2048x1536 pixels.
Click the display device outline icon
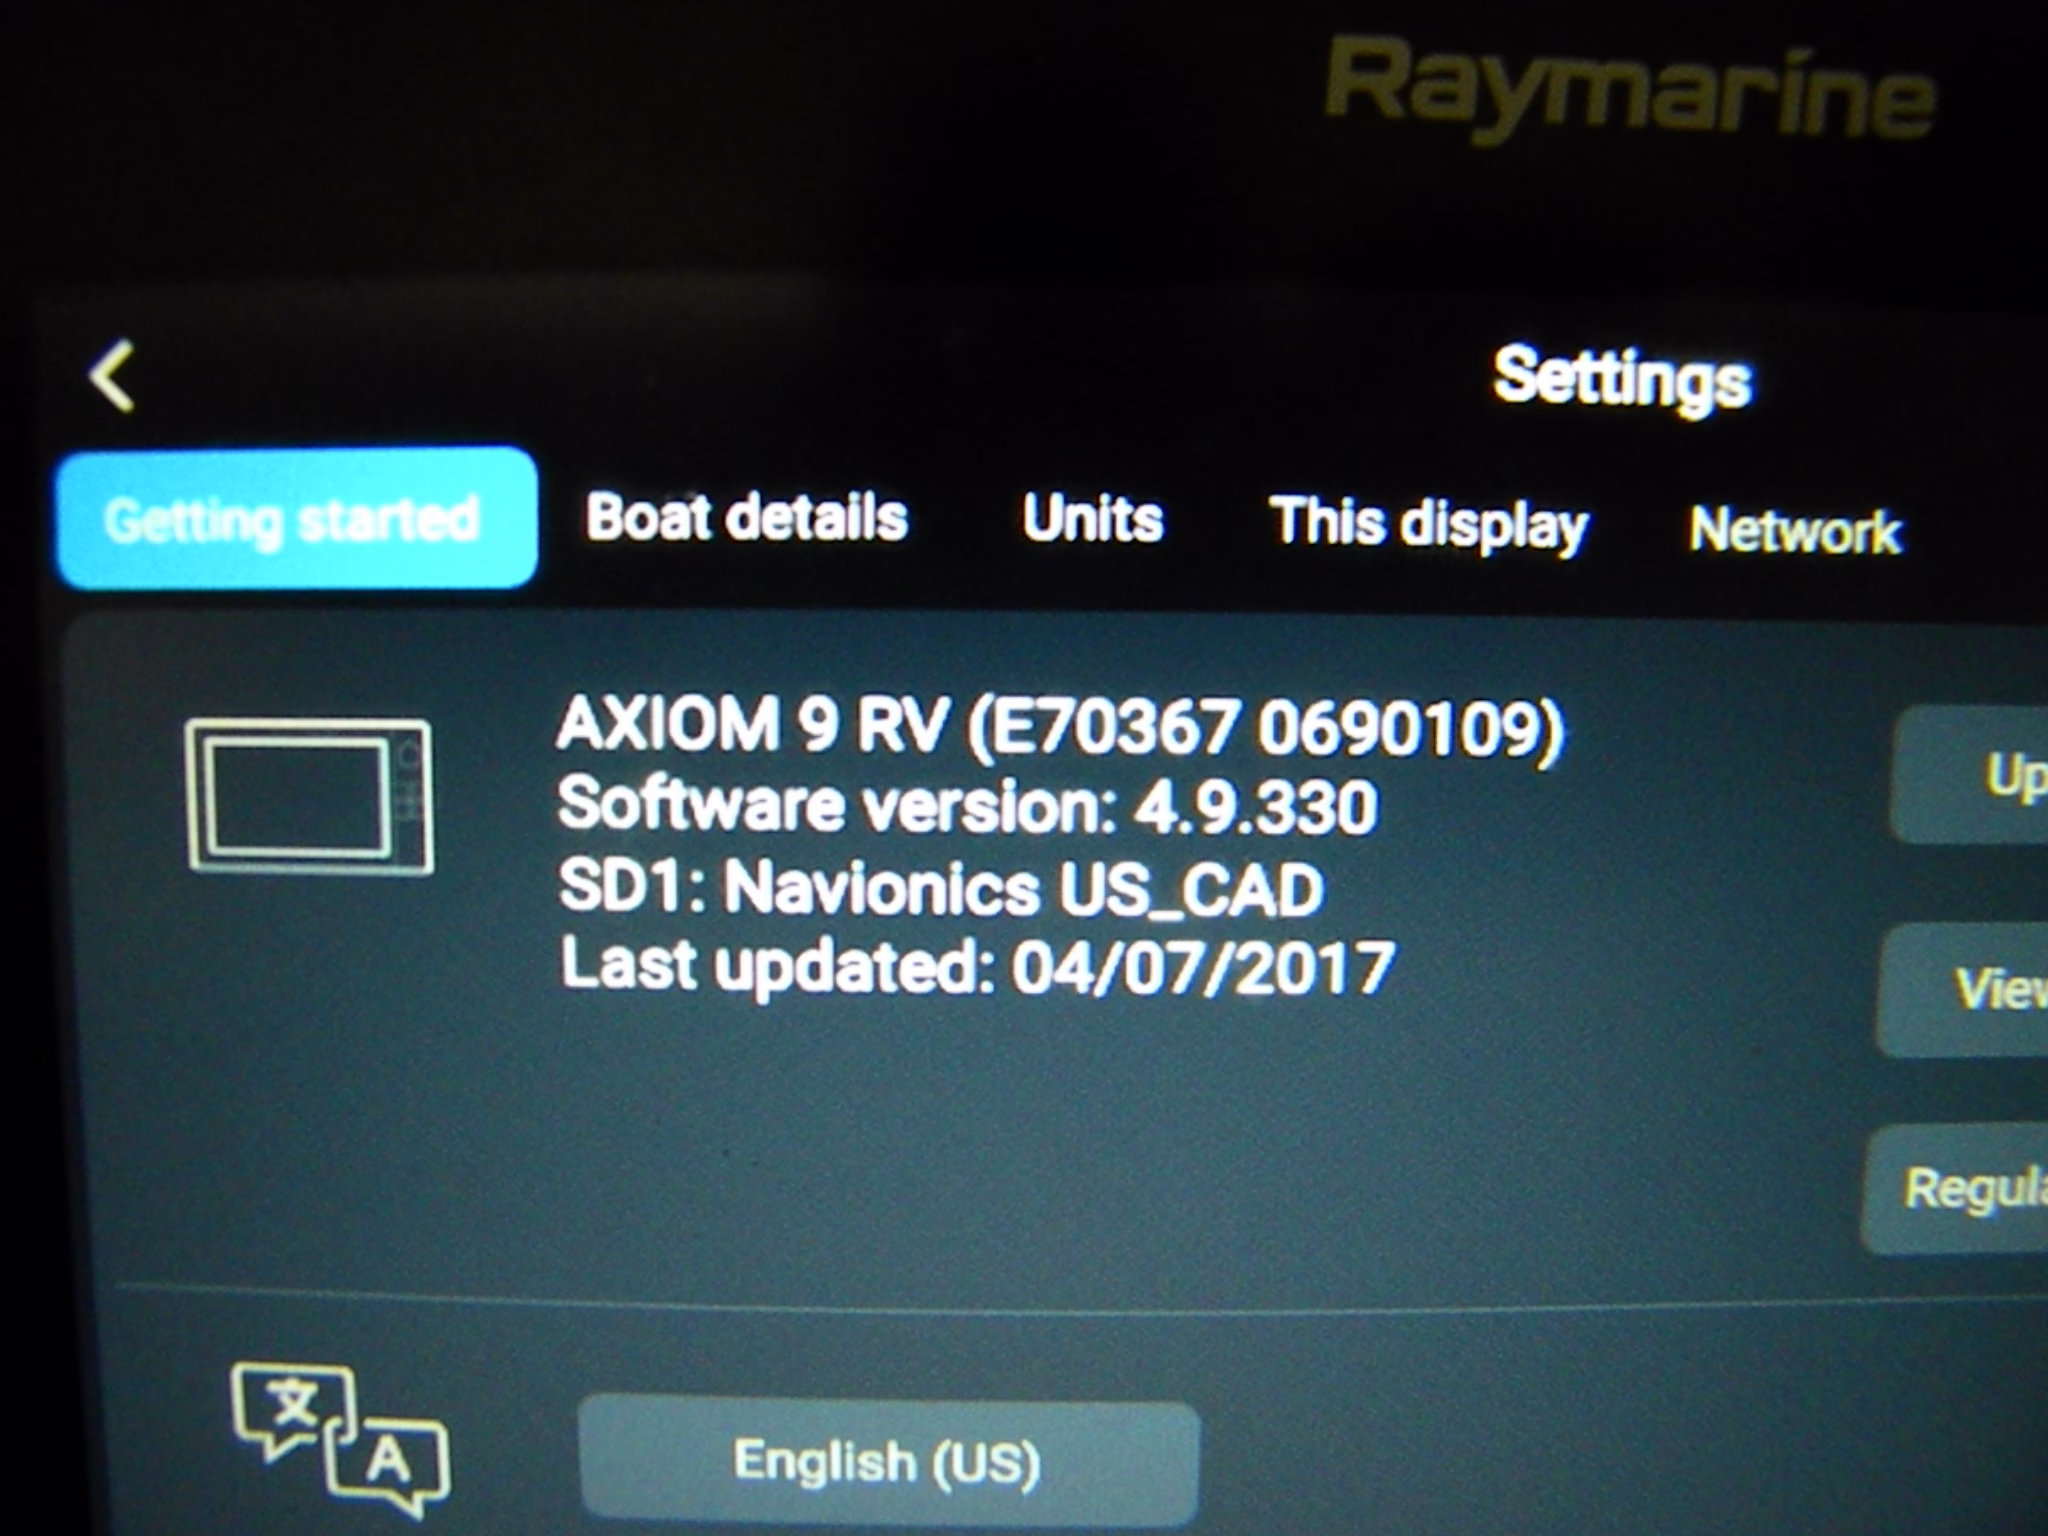tap(310, 796)
